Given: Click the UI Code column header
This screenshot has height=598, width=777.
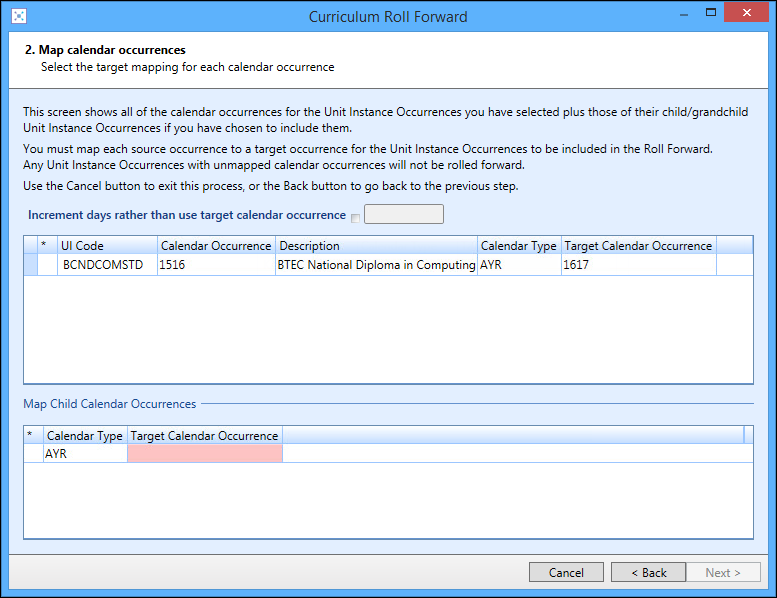Looking at the screenshot, I should (x=107, y=245).
